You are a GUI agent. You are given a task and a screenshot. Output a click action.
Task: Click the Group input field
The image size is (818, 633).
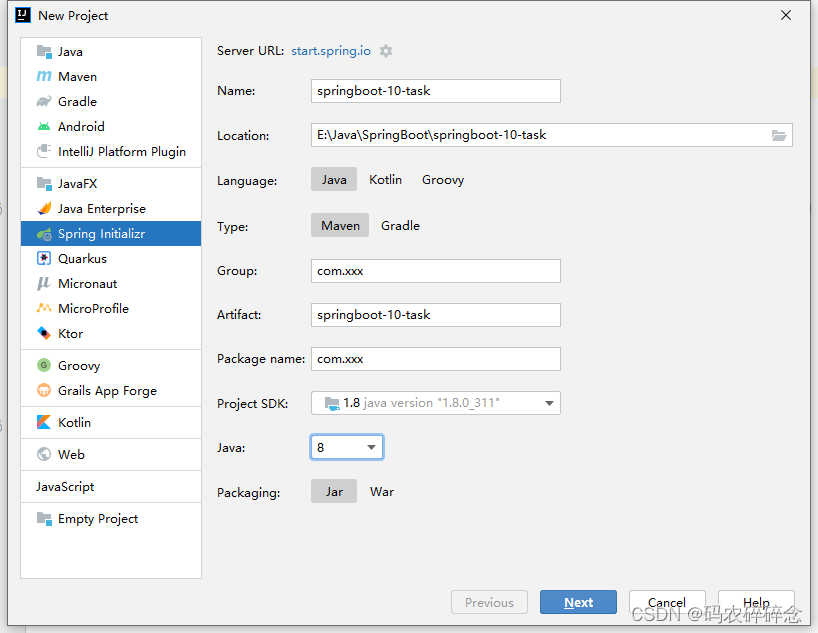[436, 271]
